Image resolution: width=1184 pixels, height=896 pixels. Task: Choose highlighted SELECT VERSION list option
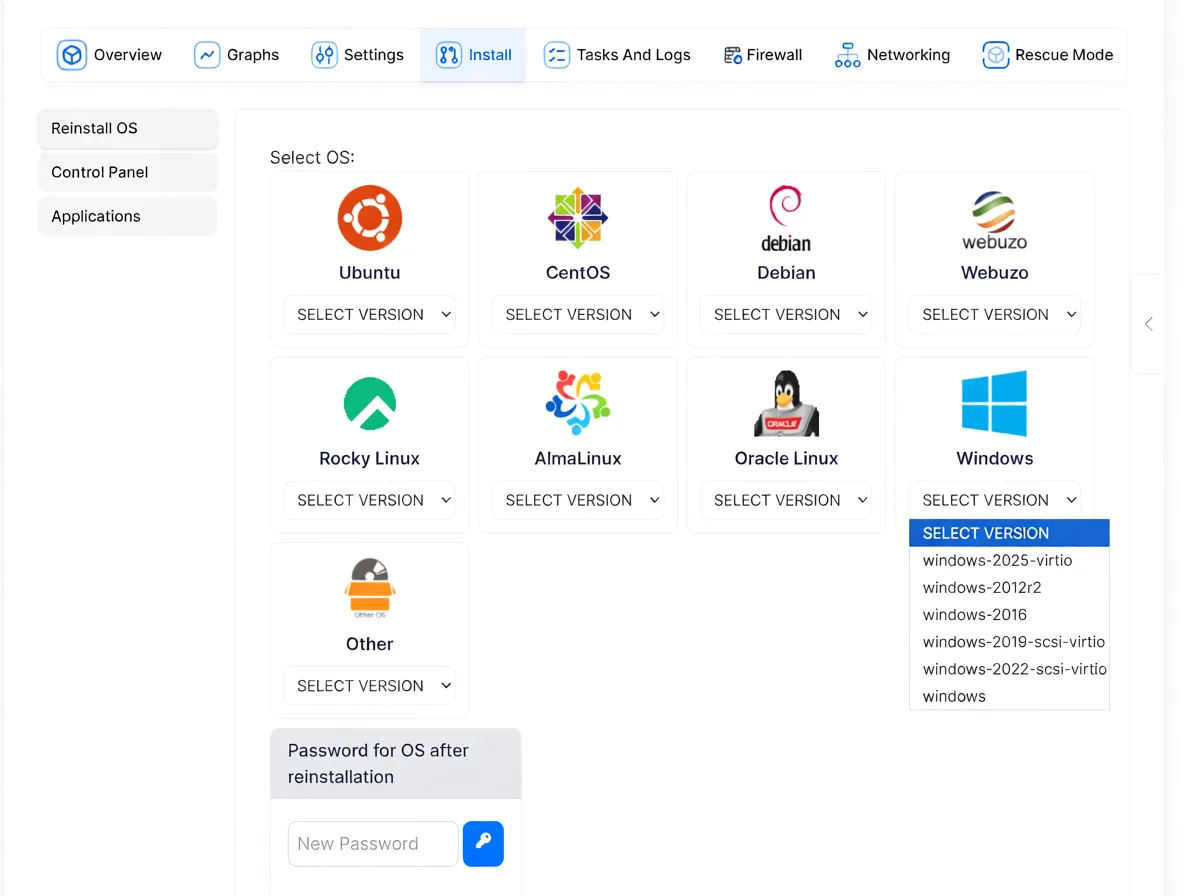pos(1009,533)
